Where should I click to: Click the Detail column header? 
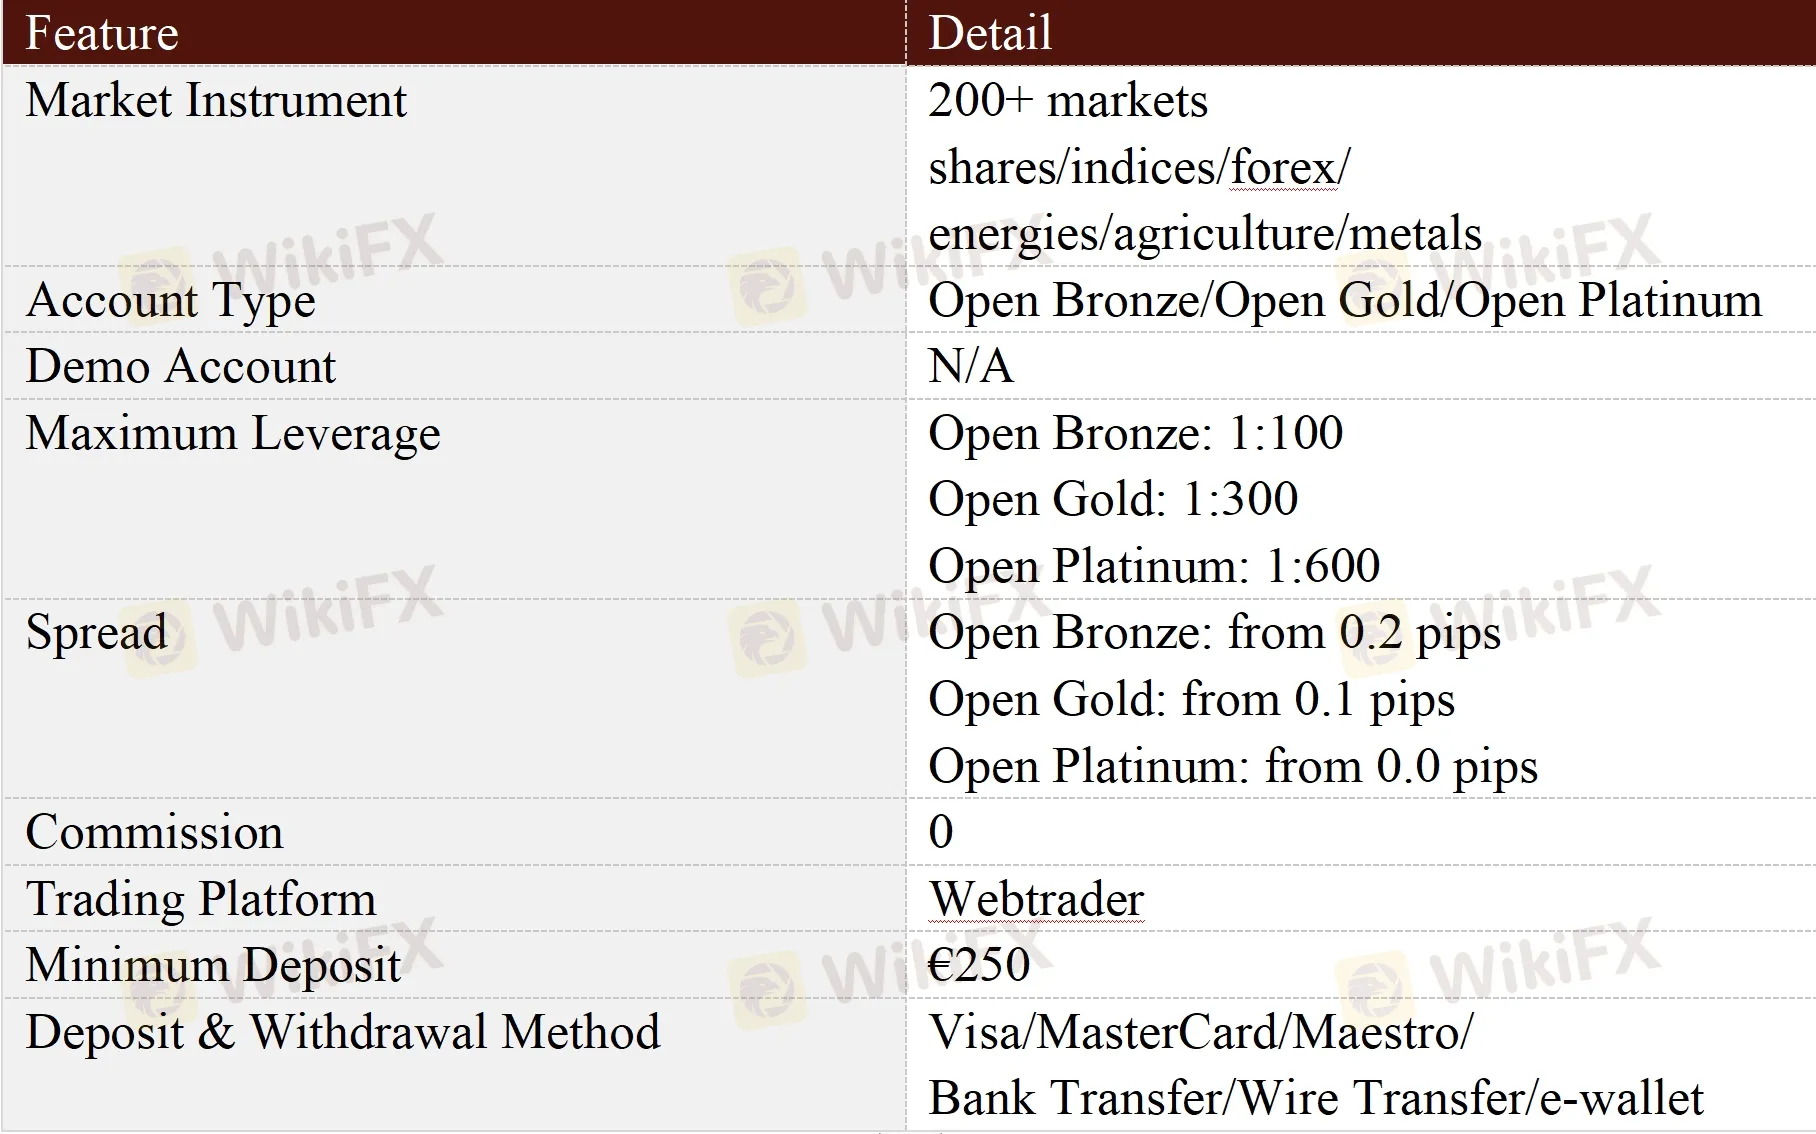990,33
